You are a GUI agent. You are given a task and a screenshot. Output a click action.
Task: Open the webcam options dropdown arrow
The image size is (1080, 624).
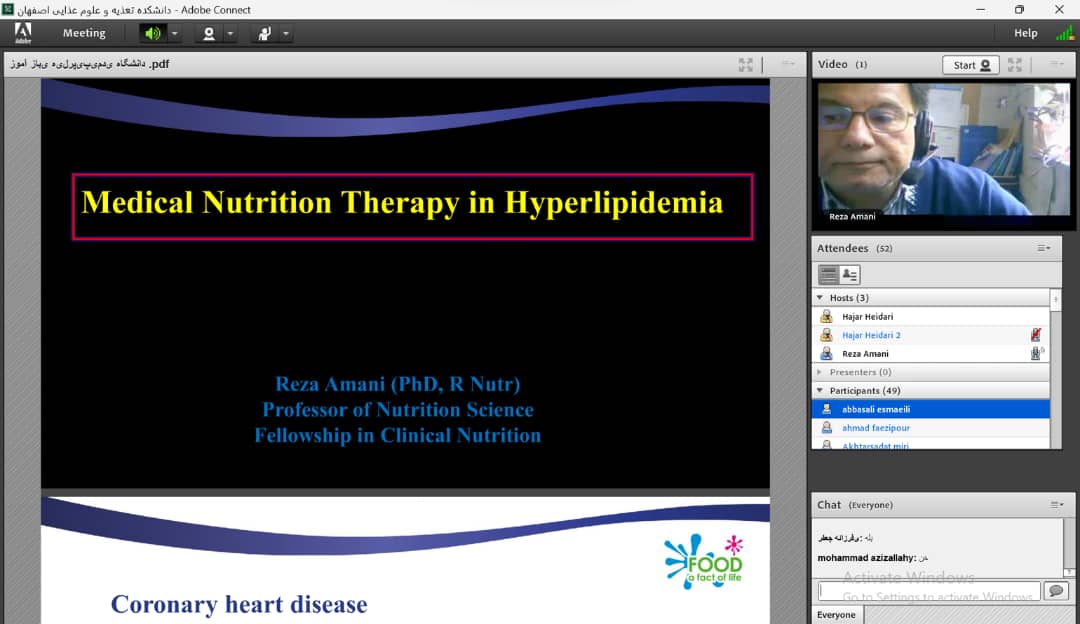click(230, 33)
